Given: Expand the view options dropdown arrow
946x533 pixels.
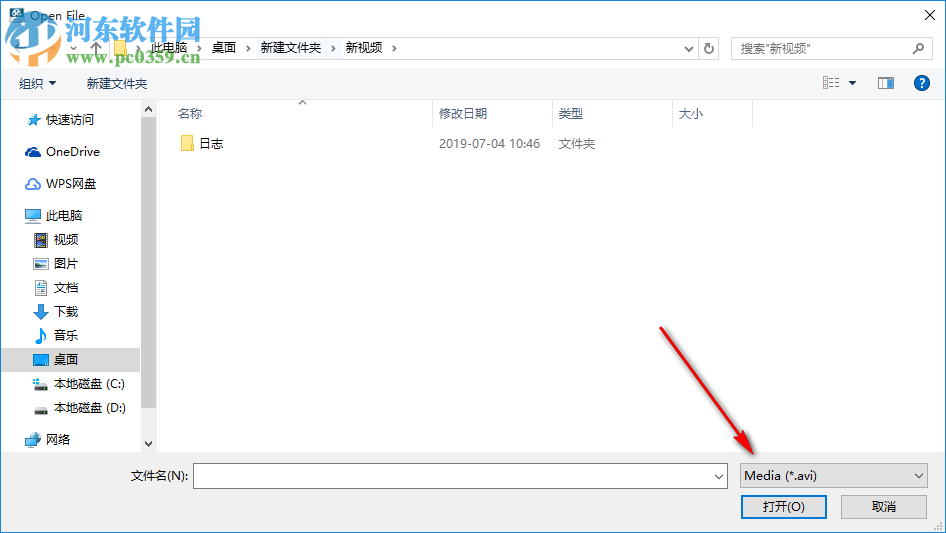Looking at the screenshot, I should click(x=852, y=83).
